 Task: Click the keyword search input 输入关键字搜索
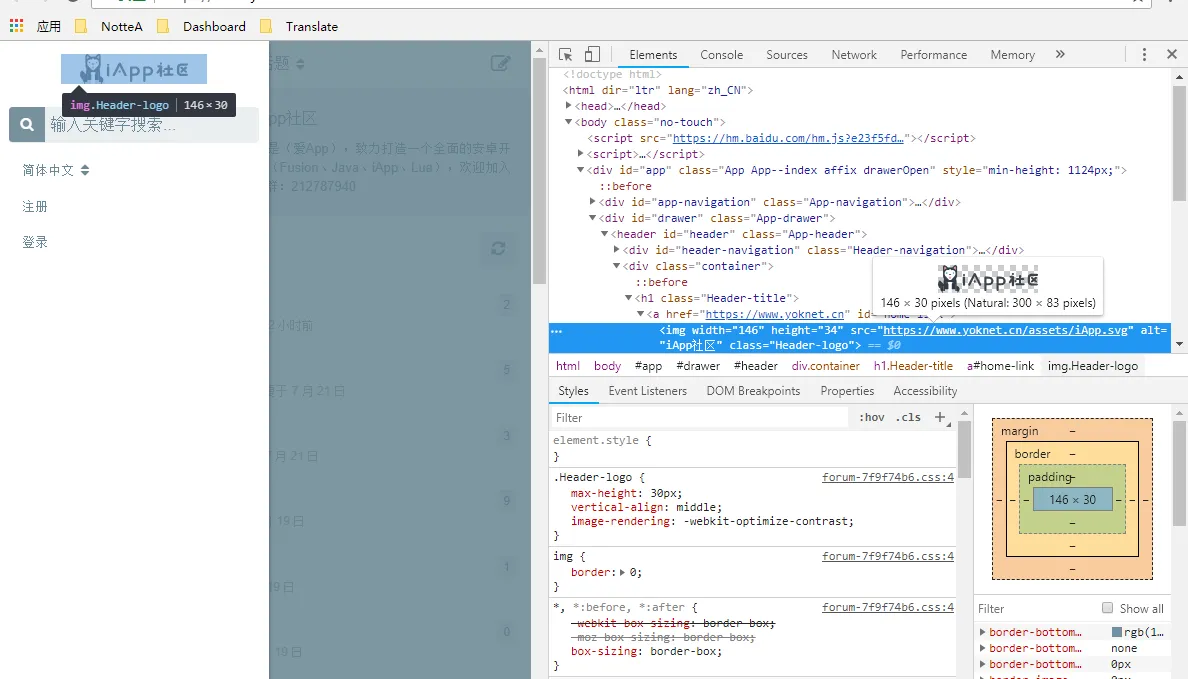(152, 124)
